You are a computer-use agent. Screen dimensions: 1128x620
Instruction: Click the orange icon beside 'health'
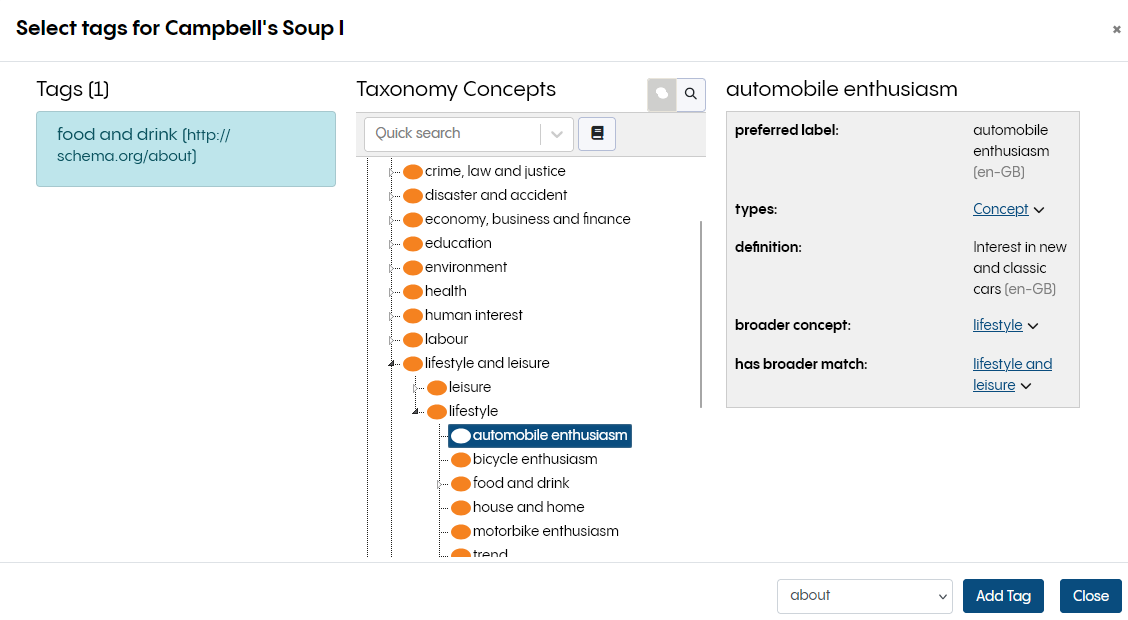point(413,292)
